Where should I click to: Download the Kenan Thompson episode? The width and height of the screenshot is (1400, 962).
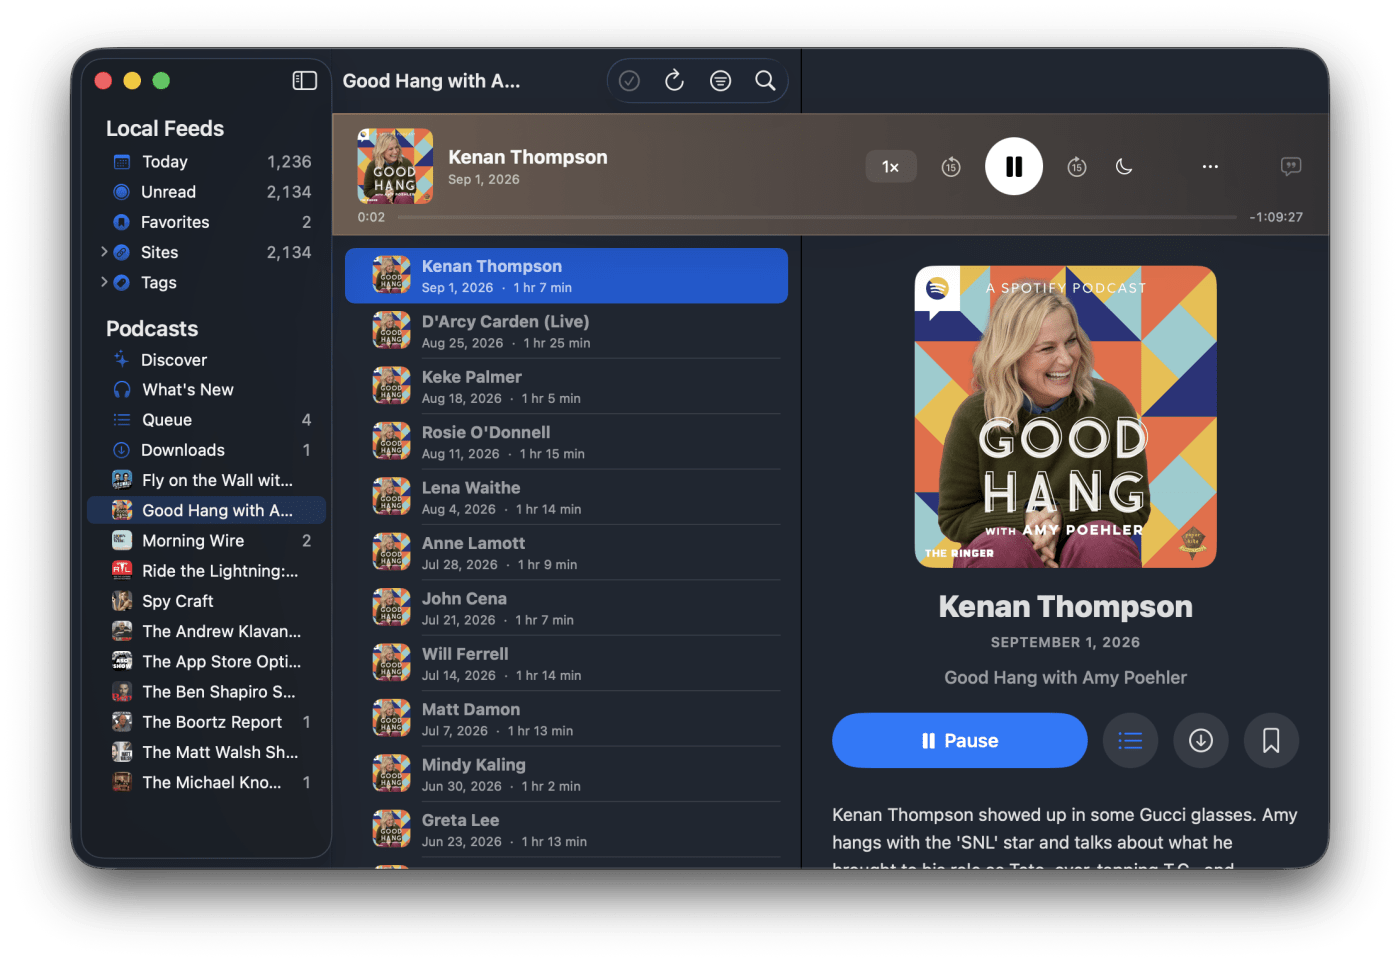[x=1200, y=740]
